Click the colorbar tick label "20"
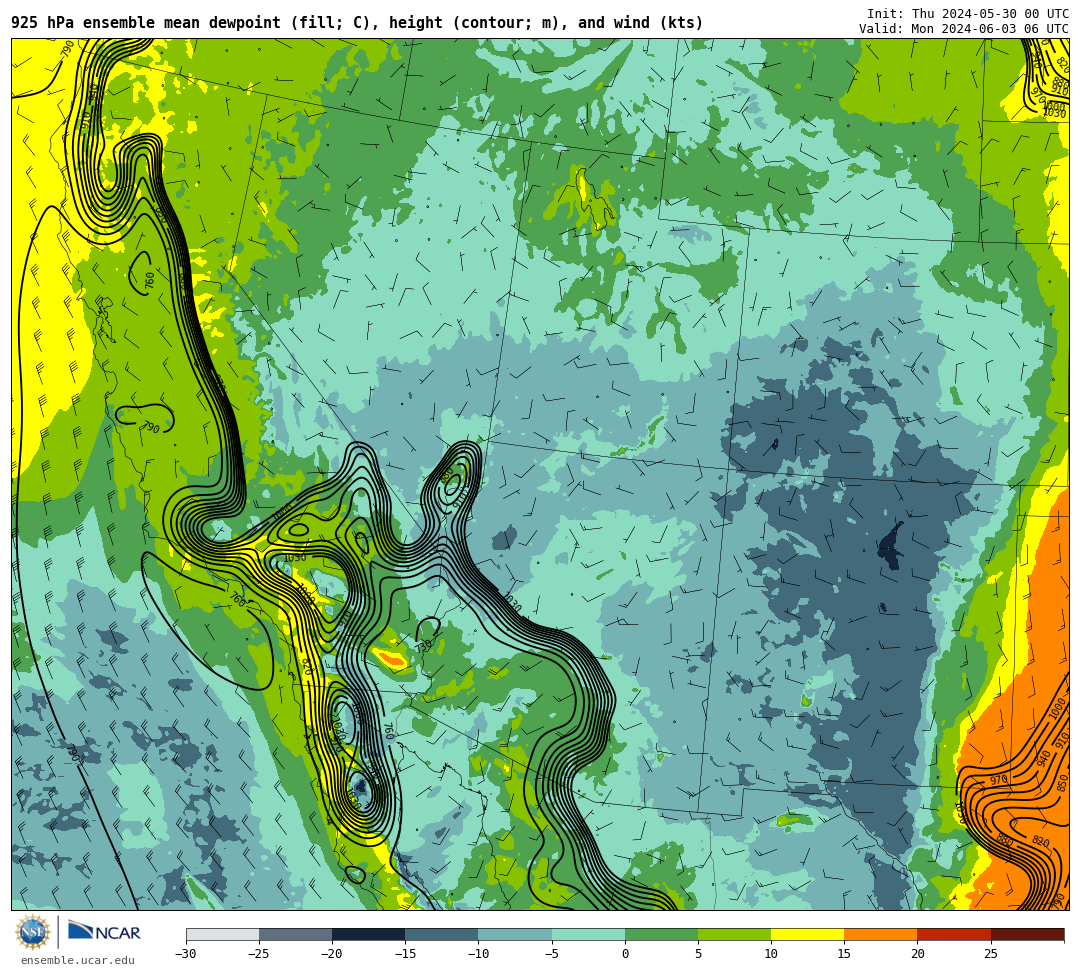 tap(917, 954)
